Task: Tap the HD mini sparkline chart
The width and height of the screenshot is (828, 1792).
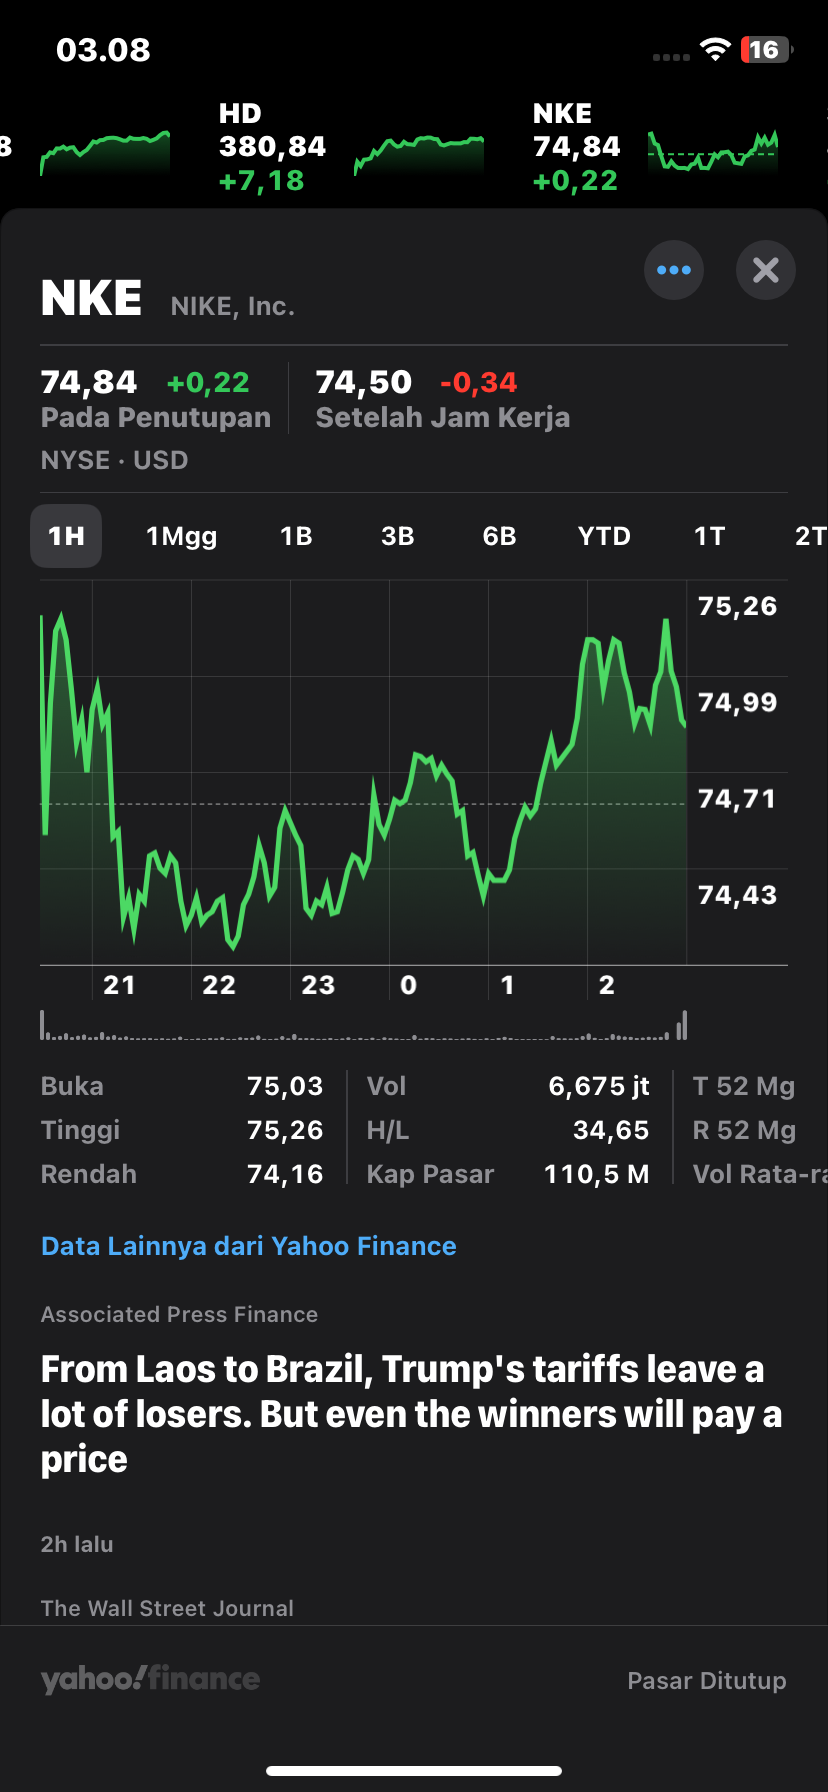Action: [x=419, y=154]
